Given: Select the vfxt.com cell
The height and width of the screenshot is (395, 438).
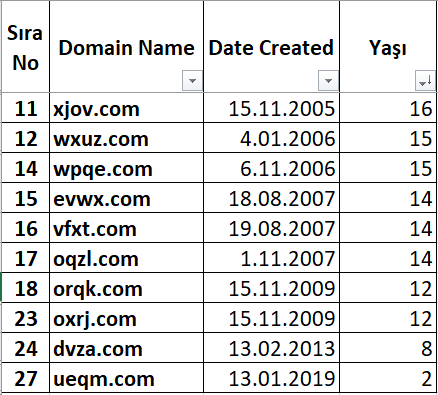Looking at the screenshot, I should pyautogui.click(x=126, y=228).
